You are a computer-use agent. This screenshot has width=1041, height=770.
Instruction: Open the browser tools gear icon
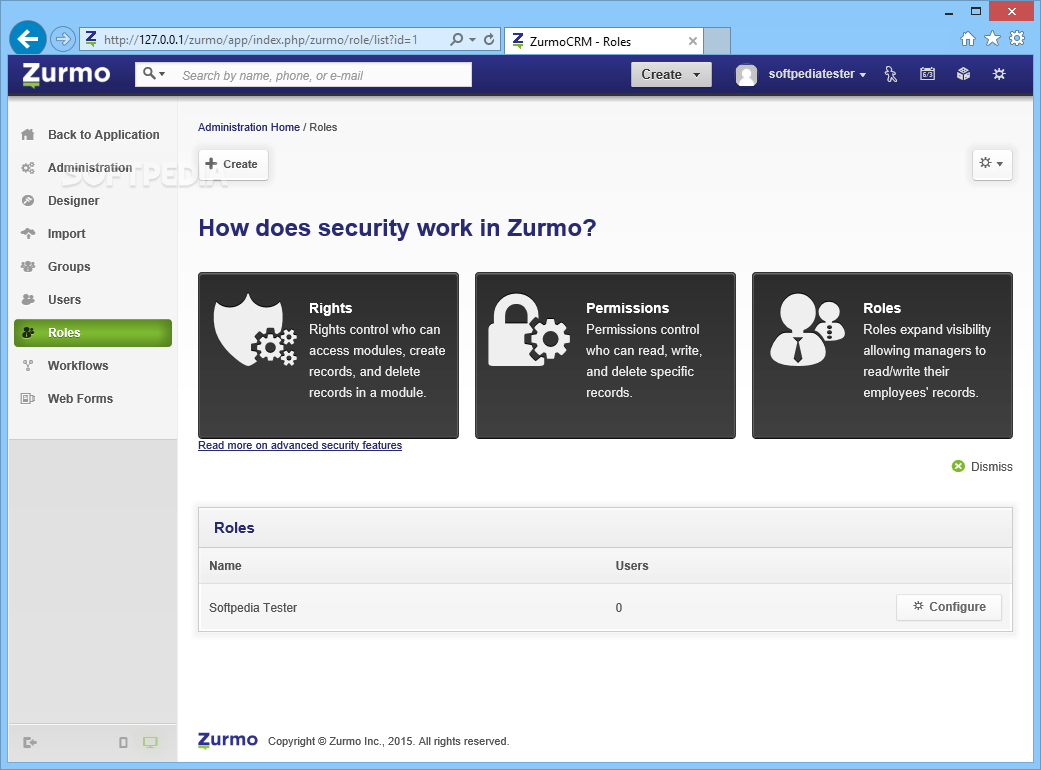[x=1016, y=38]
